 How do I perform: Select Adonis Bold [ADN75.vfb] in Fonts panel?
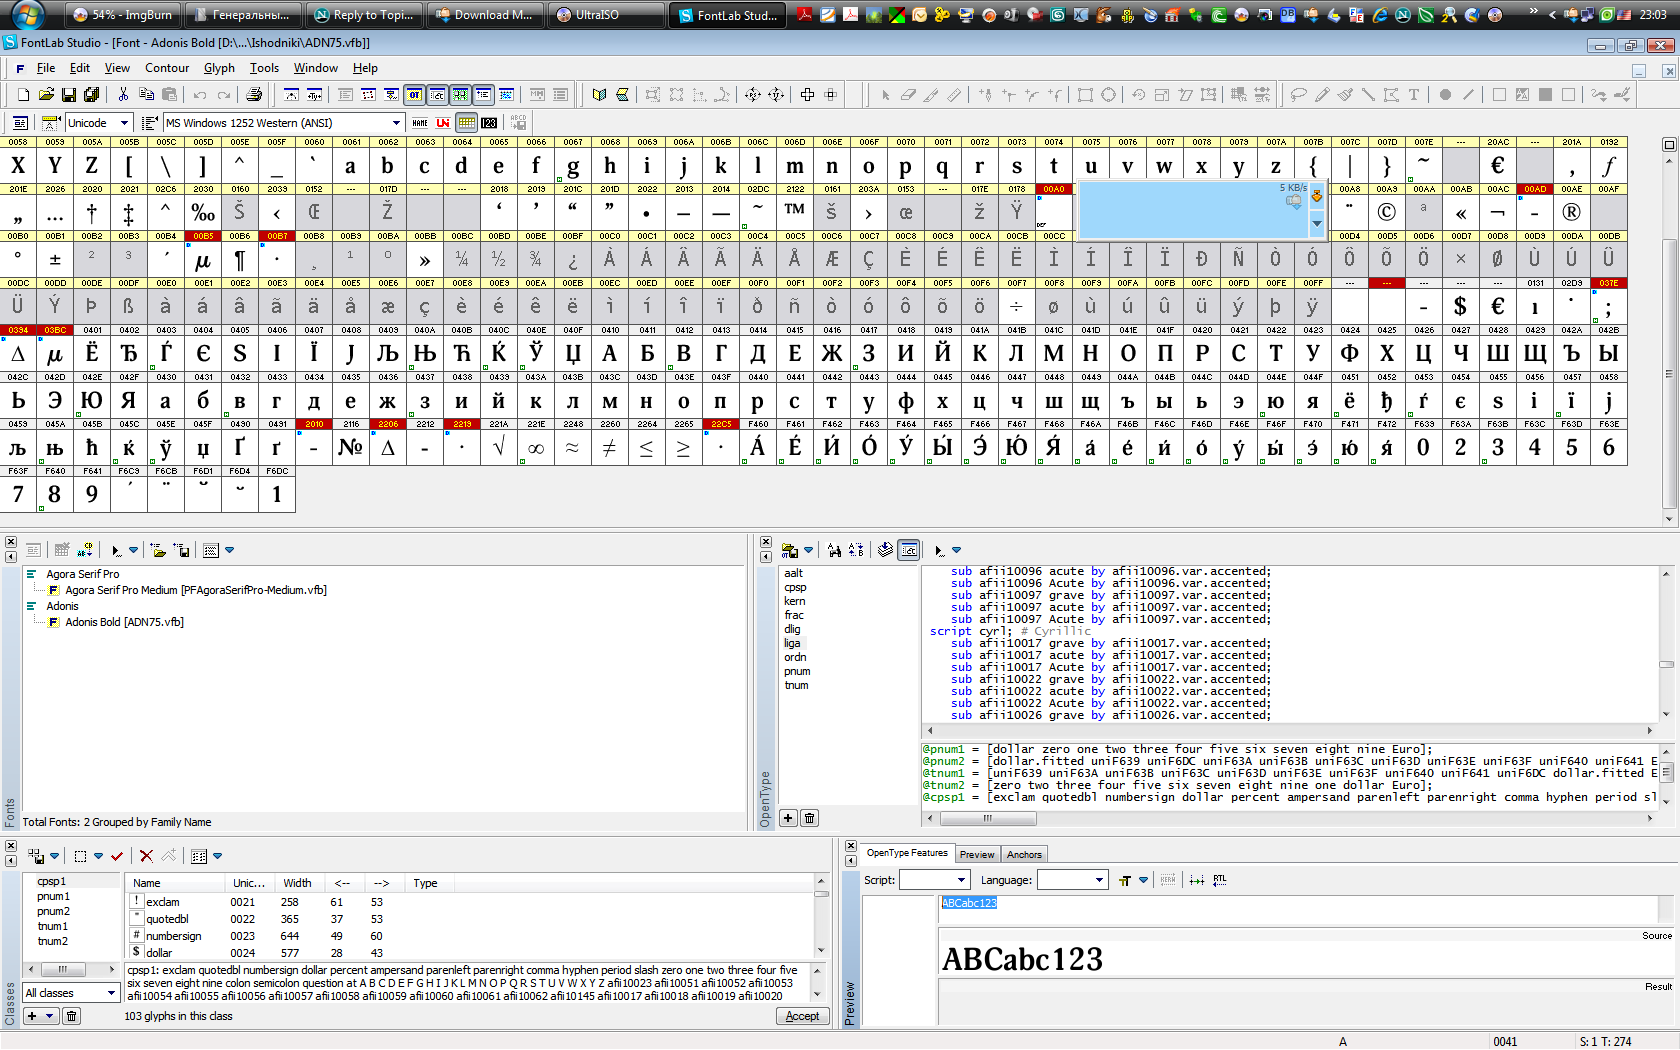(x=124, y=622)
